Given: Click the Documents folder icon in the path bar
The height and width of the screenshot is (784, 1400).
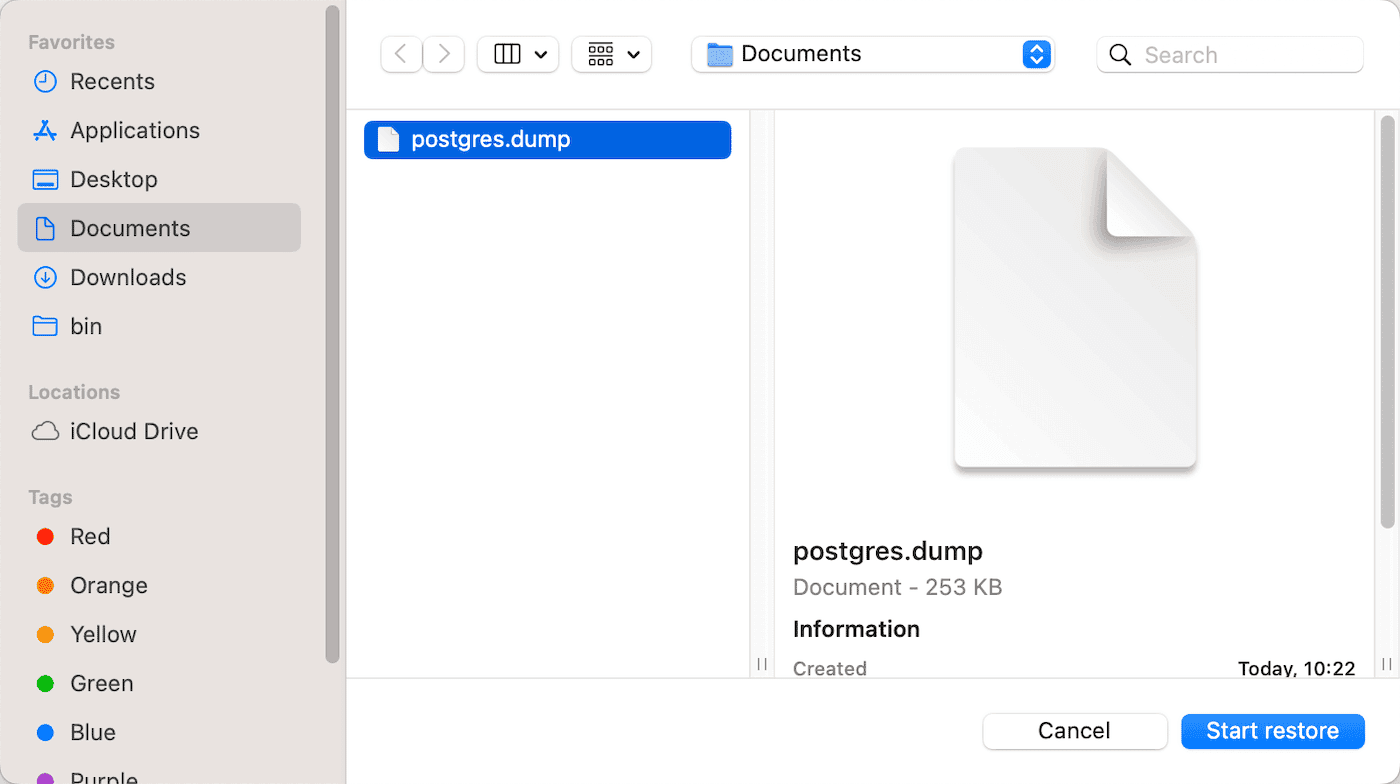Looking at the screenshot, I should (x=718, y=53).
